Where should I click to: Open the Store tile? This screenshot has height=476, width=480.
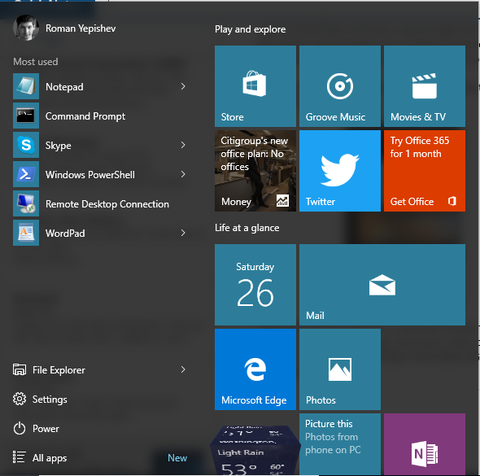[x=255, y=86]
